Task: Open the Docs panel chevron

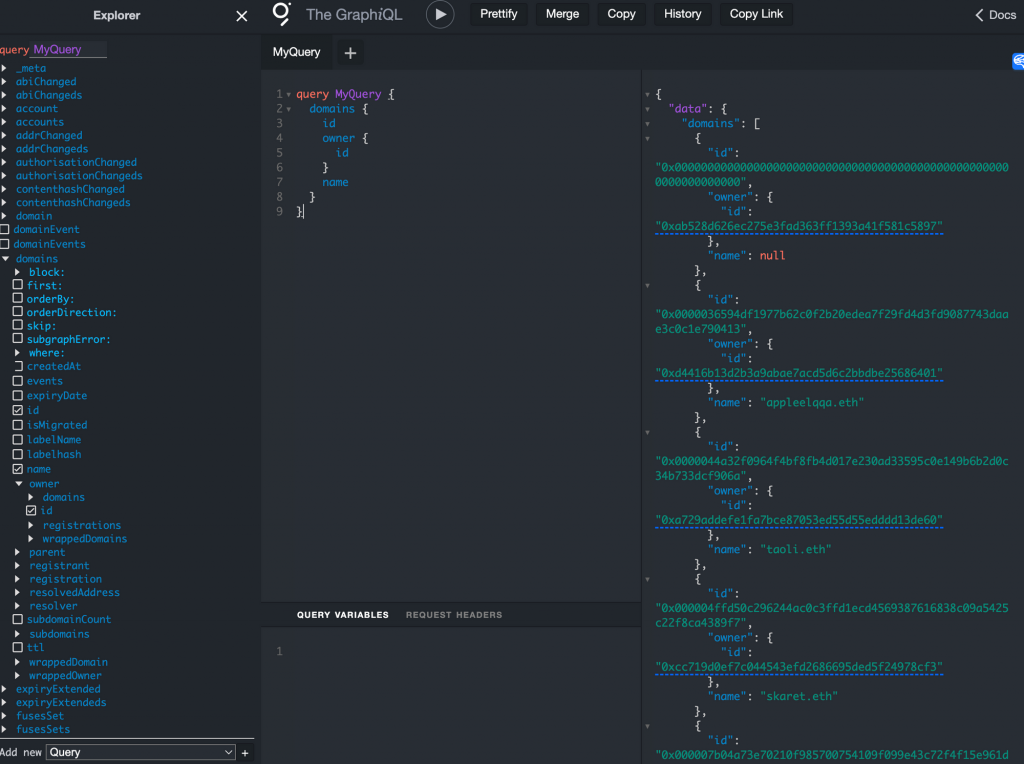Action: coord(979,15)
